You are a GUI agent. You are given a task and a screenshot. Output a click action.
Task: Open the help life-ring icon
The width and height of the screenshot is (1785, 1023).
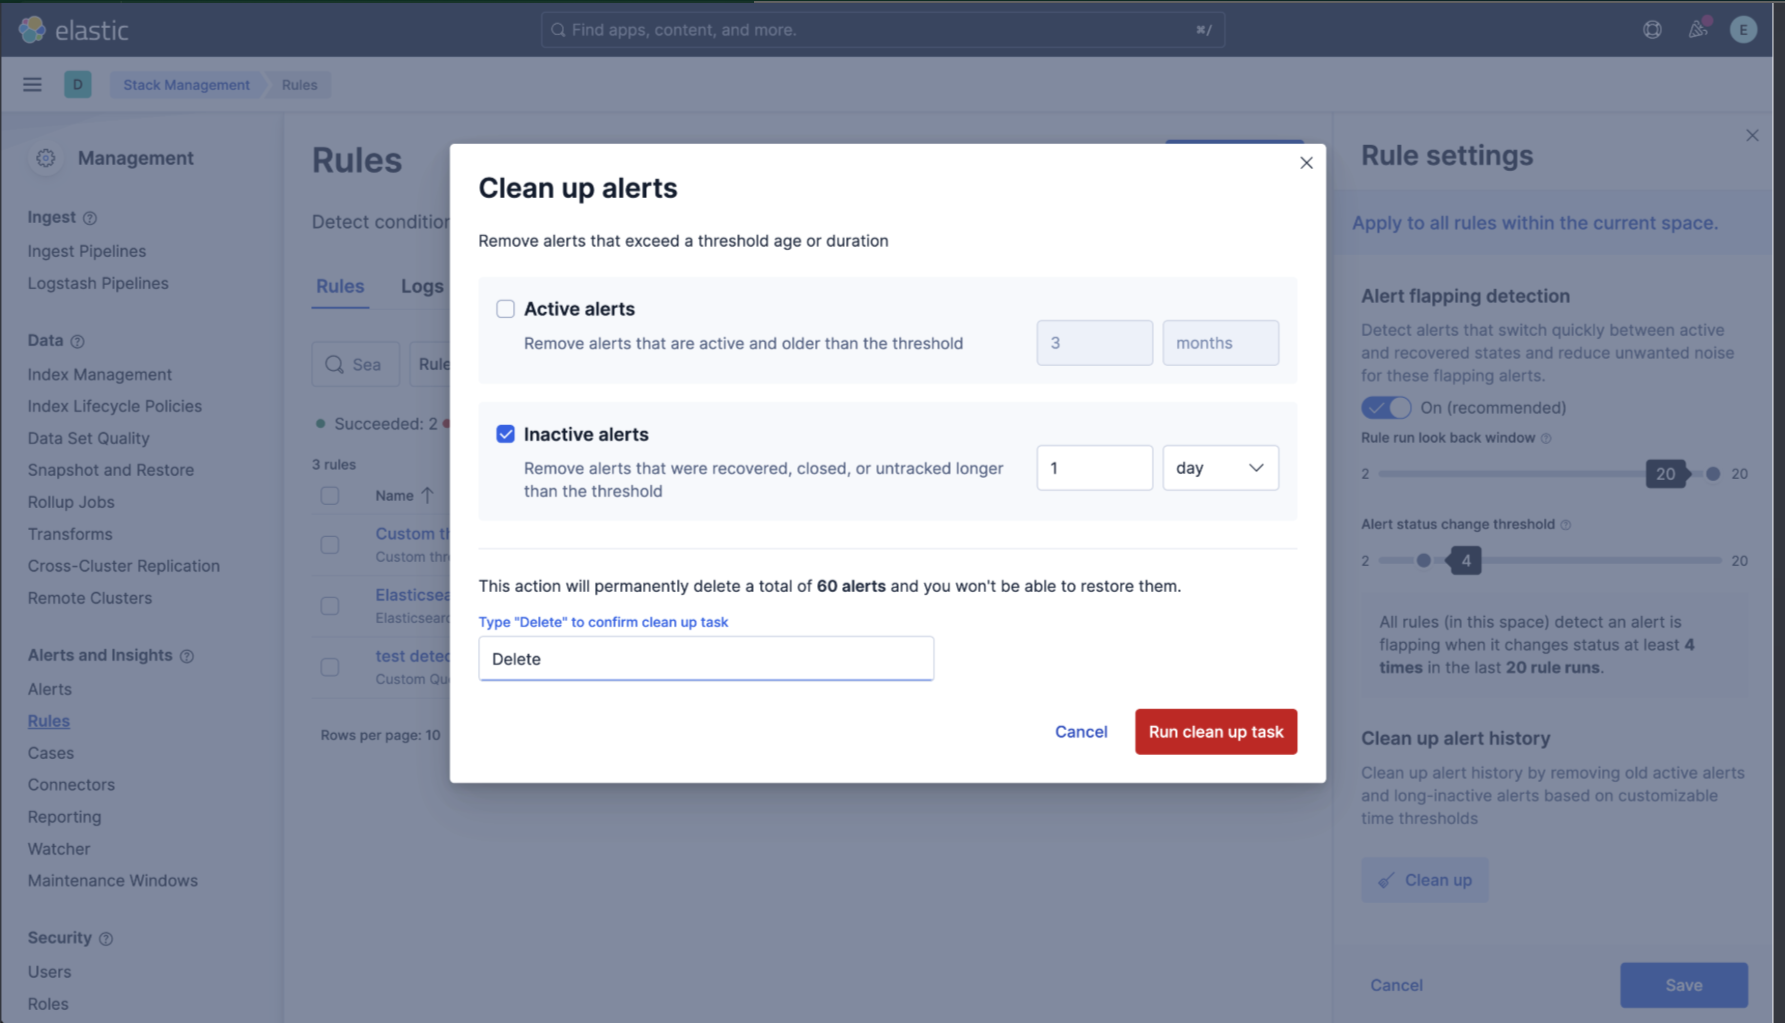coord(1651,29)
